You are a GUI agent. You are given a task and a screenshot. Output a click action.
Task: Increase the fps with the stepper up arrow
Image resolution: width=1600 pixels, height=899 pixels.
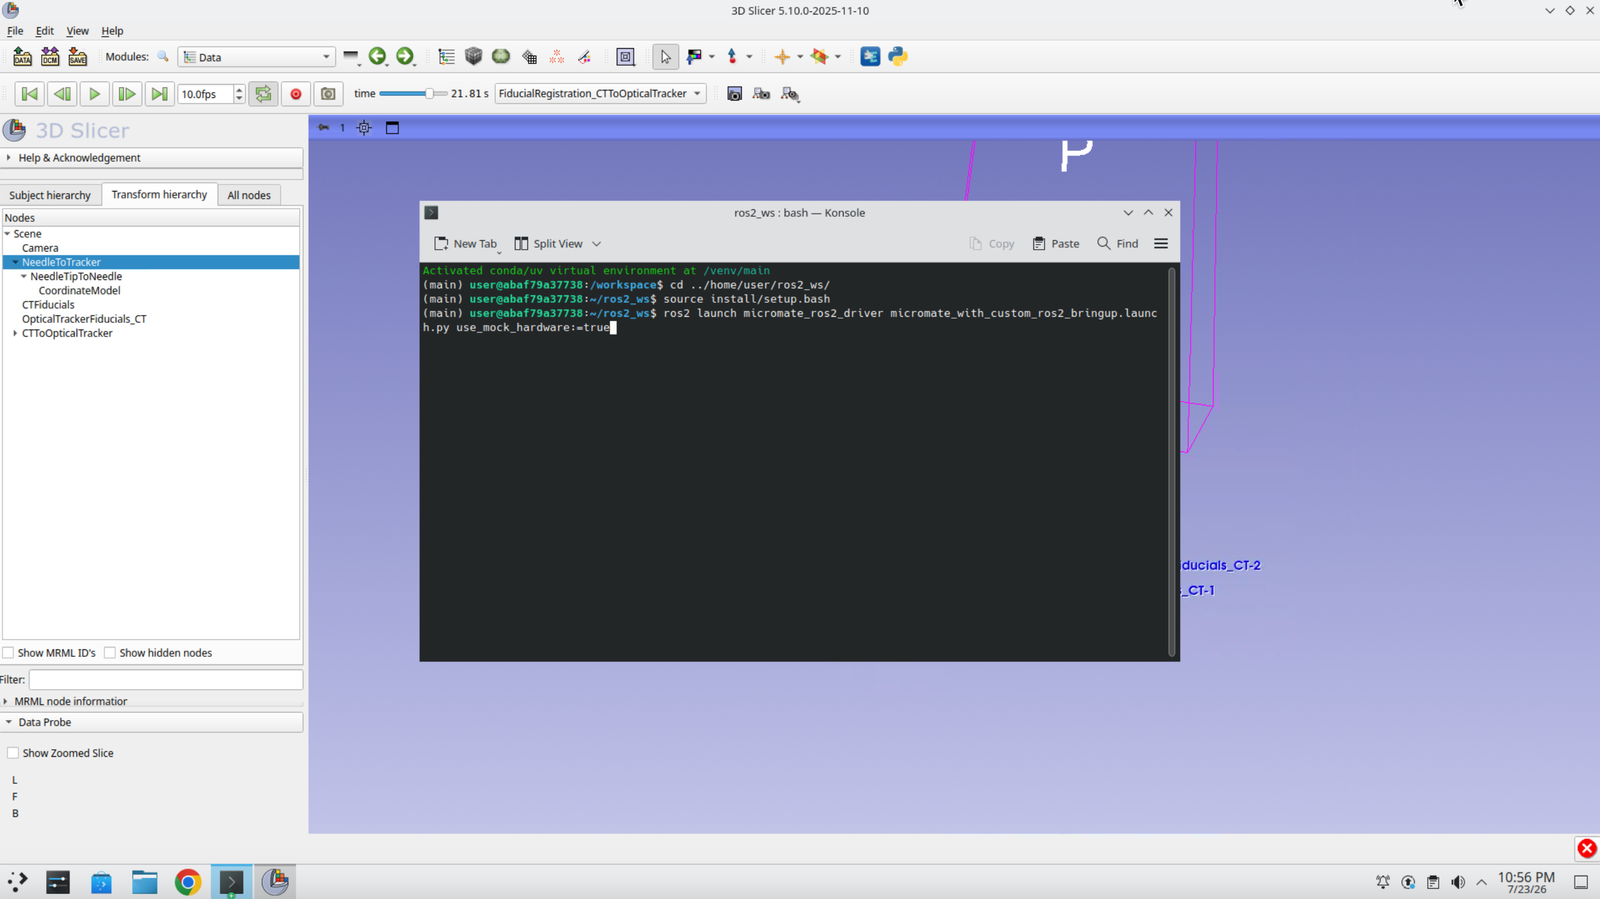tap(239, 89)
